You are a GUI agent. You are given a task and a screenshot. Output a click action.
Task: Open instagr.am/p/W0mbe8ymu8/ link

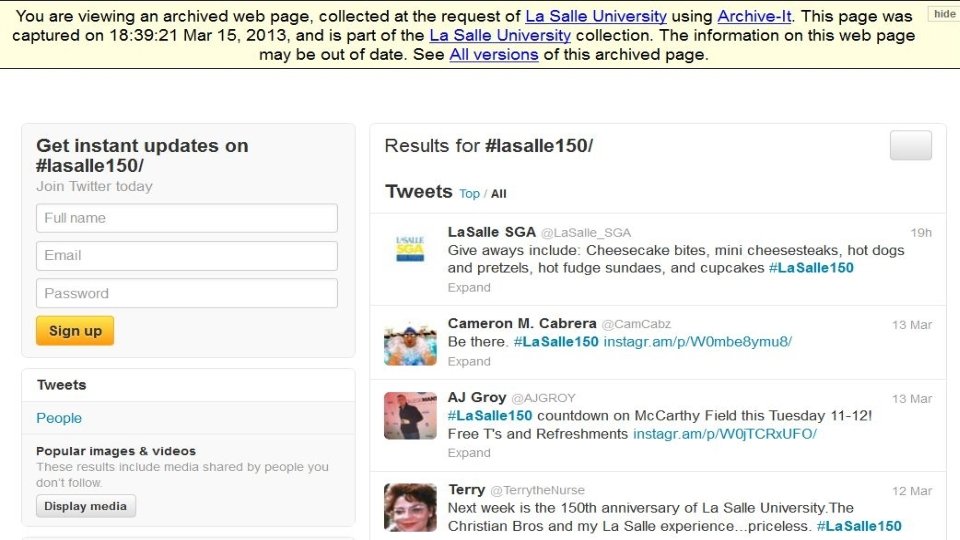tap(698, 342)
